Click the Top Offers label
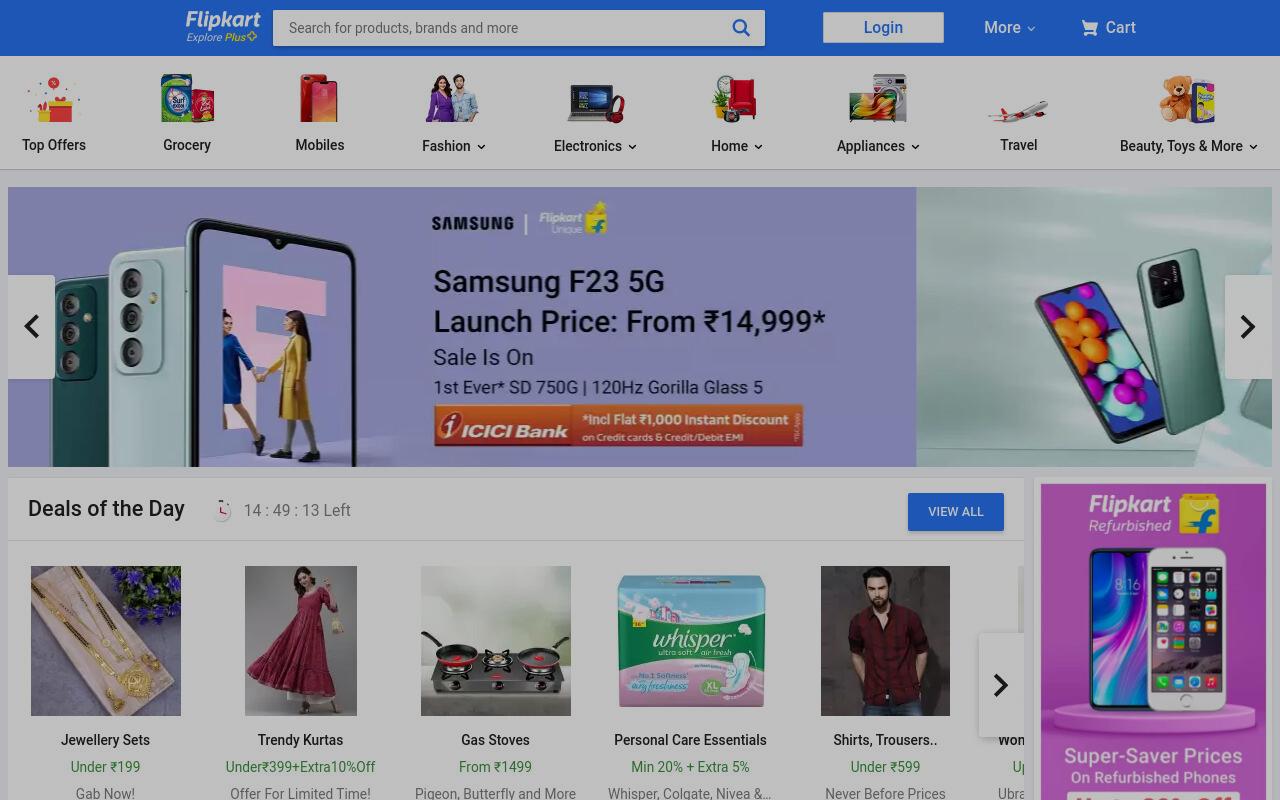 (54, 145)
